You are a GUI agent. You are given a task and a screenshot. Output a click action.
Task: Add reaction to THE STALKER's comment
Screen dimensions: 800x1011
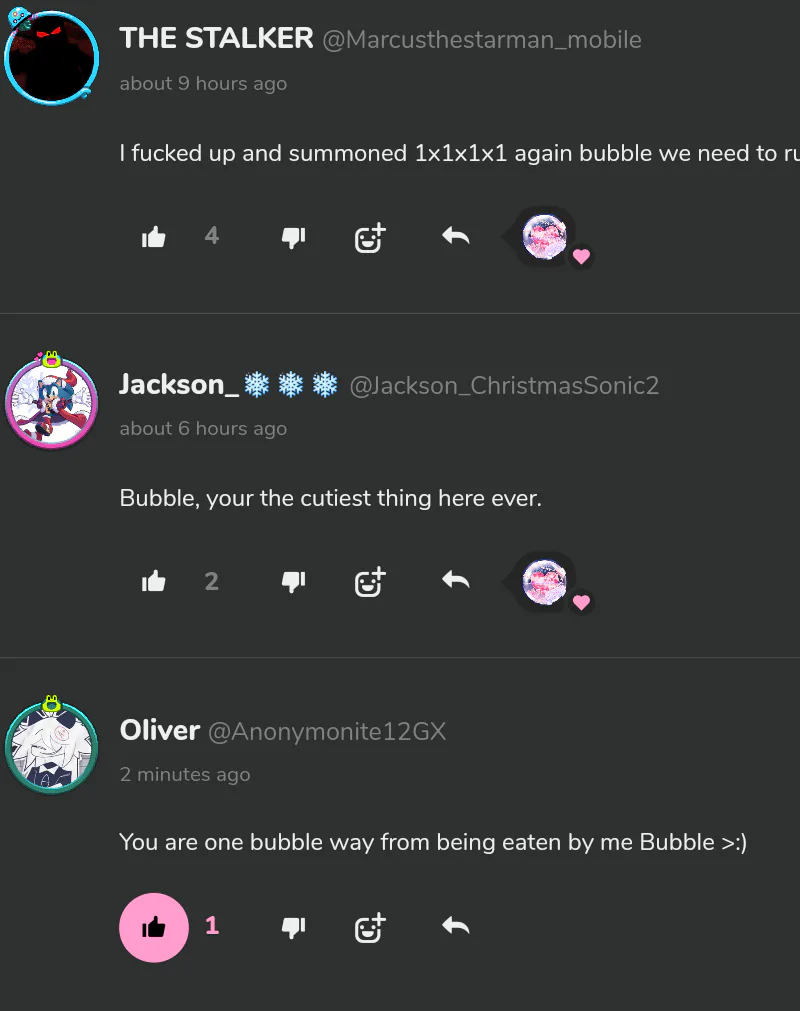pyautogui.click(x=370, y=237)
